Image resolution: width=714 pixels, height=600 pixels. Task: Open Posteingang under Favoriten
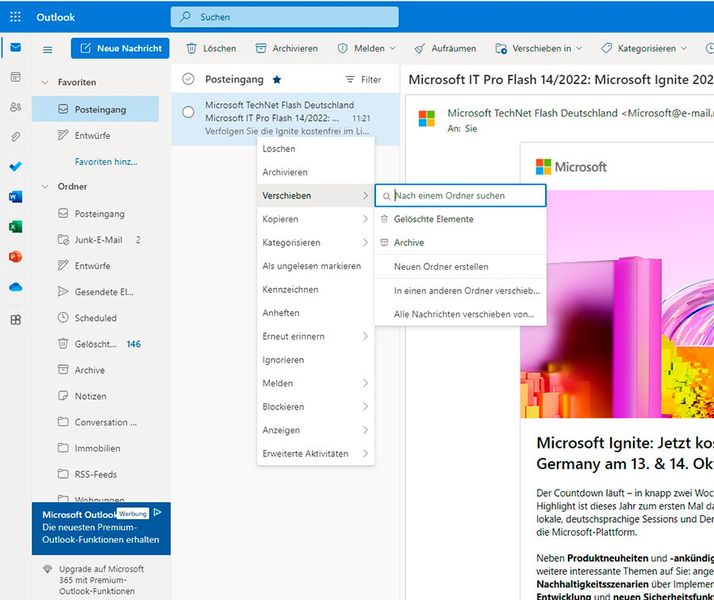coord(96,109)
